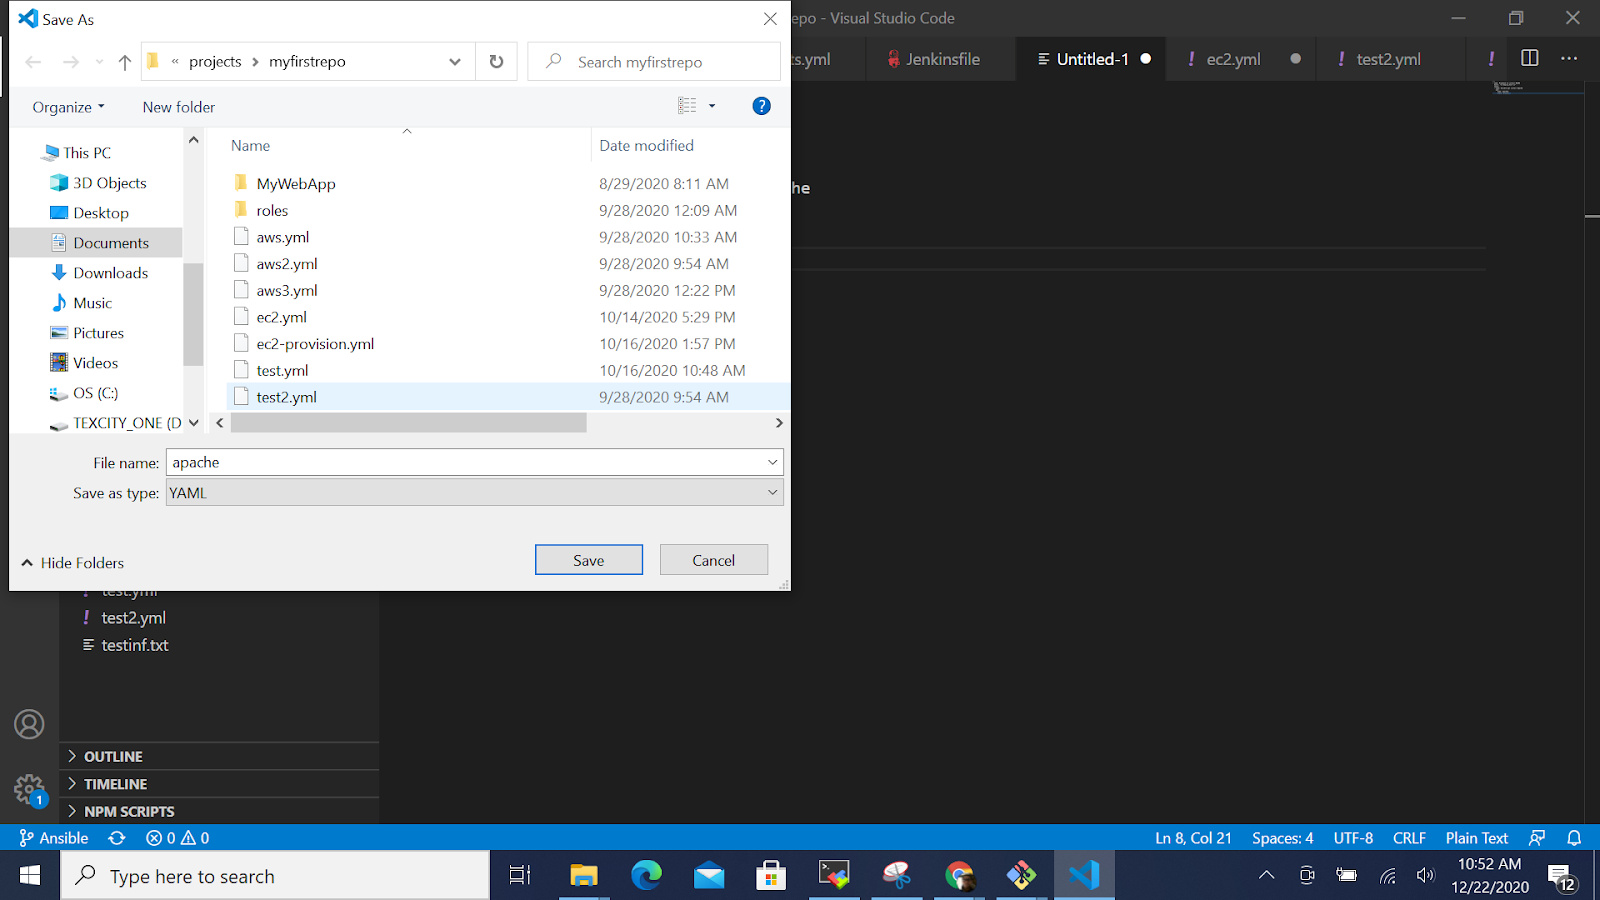
Task: Open view options dropdown arrow
Action: click(x=712, y=106)
